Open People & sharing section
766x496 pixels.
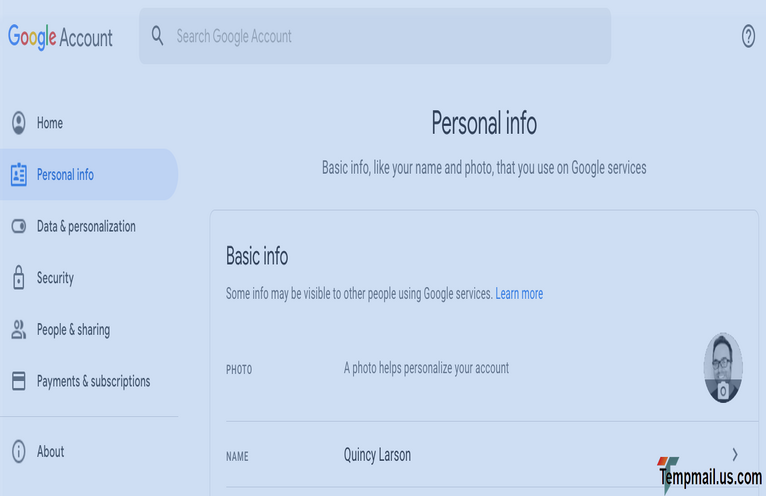tap(73, 330)
